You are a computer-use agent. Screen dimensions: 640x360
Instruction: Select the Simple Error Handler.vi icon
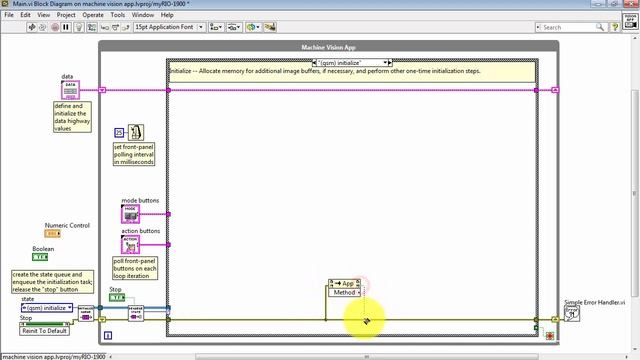point(572,313)
